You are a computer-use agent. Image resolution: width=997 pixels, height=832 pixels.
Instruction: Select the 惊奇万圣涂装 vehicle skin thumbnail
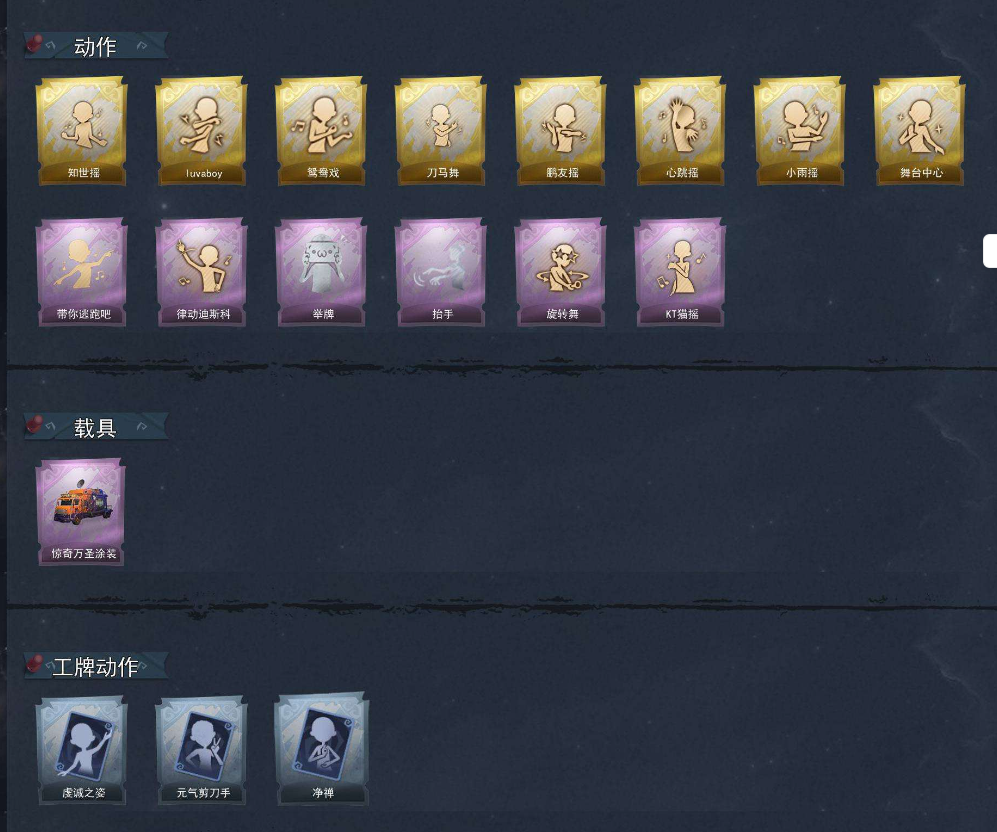click(81, 512)
